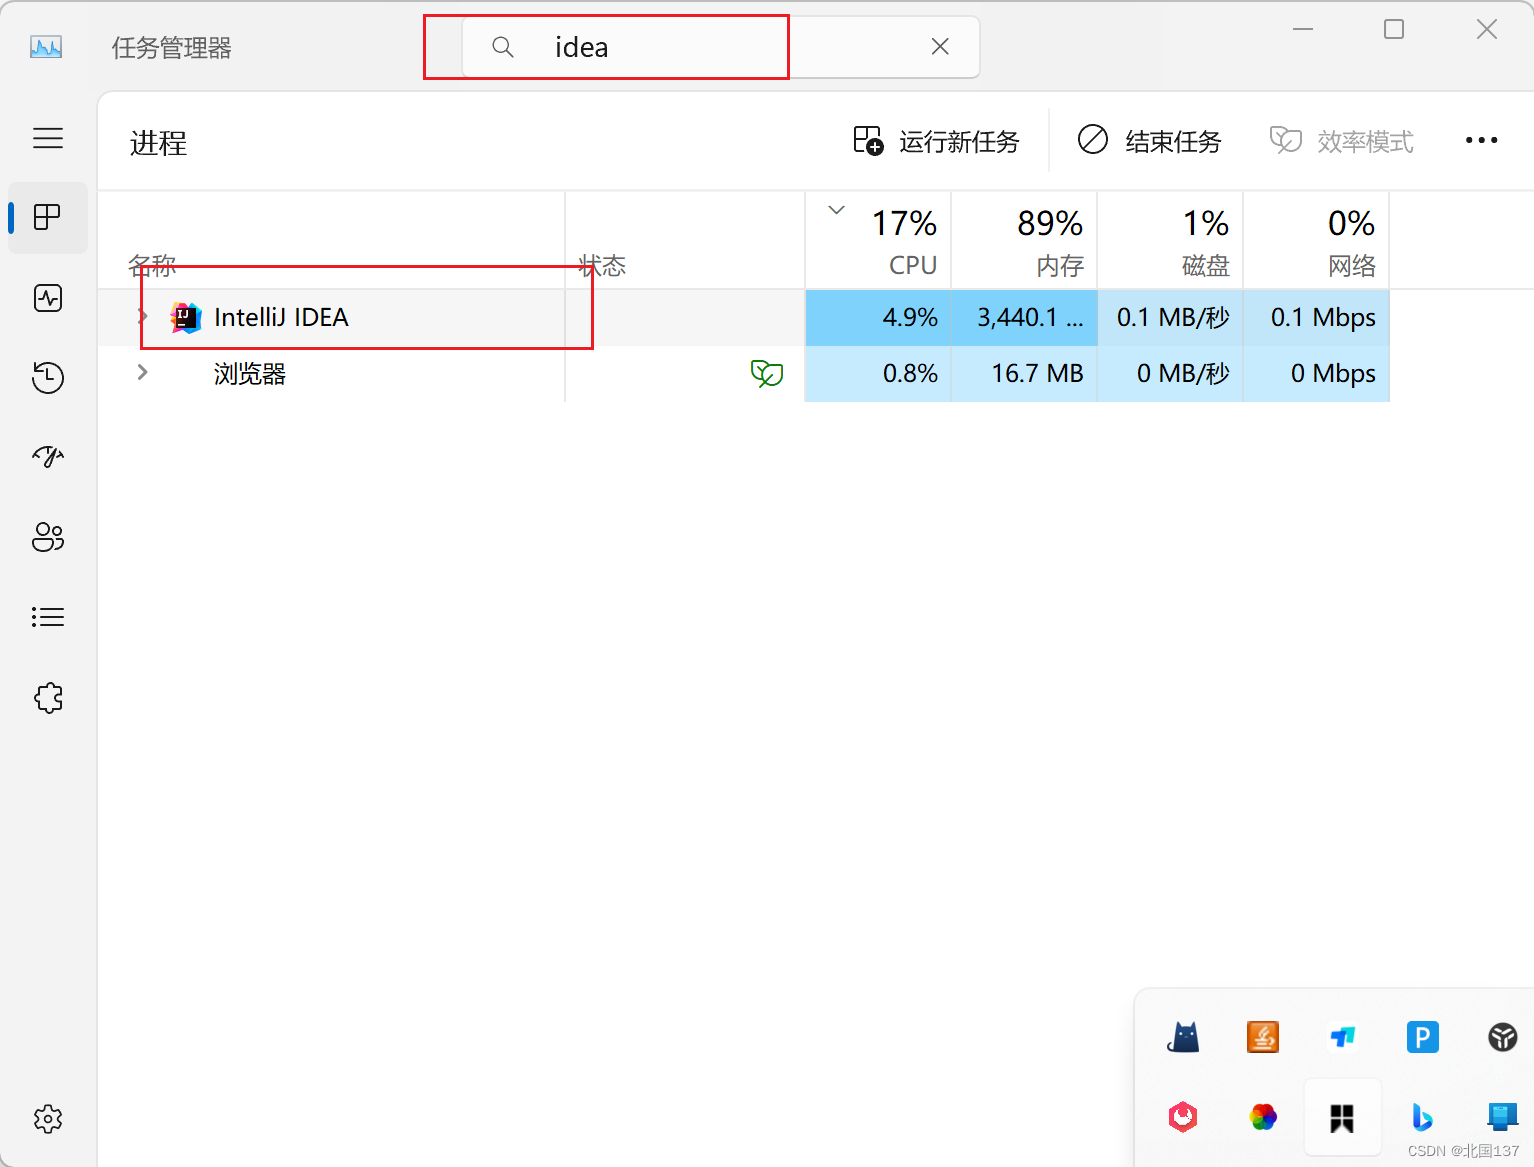Viewport: 1534px width, 1167px height.
Task: Expand the IntelliJ IDEA process group
Action: point(143,317)
